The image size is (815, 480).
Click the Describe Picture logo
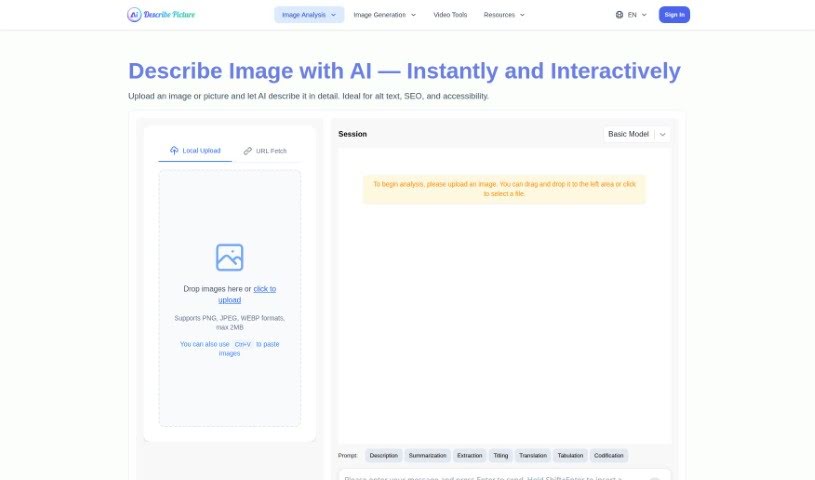(x=161, y=15)
